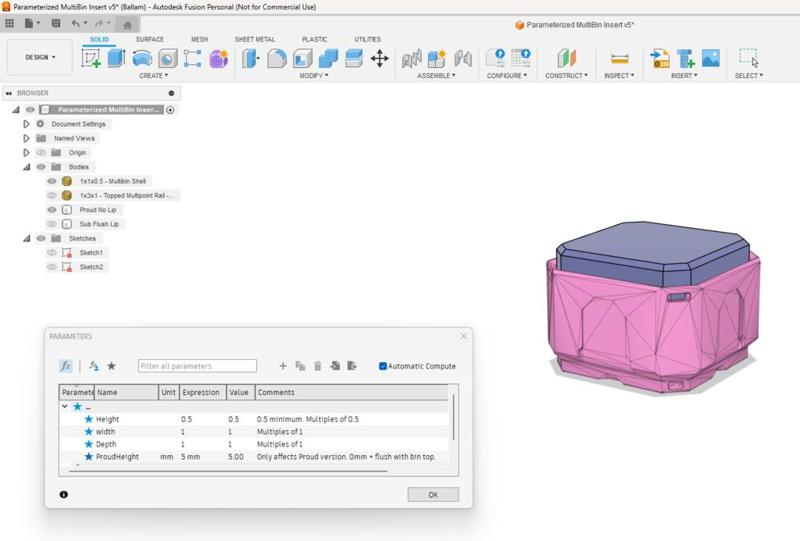Select the Press Pull tool icon
The image size is (800, 541).
251,58
